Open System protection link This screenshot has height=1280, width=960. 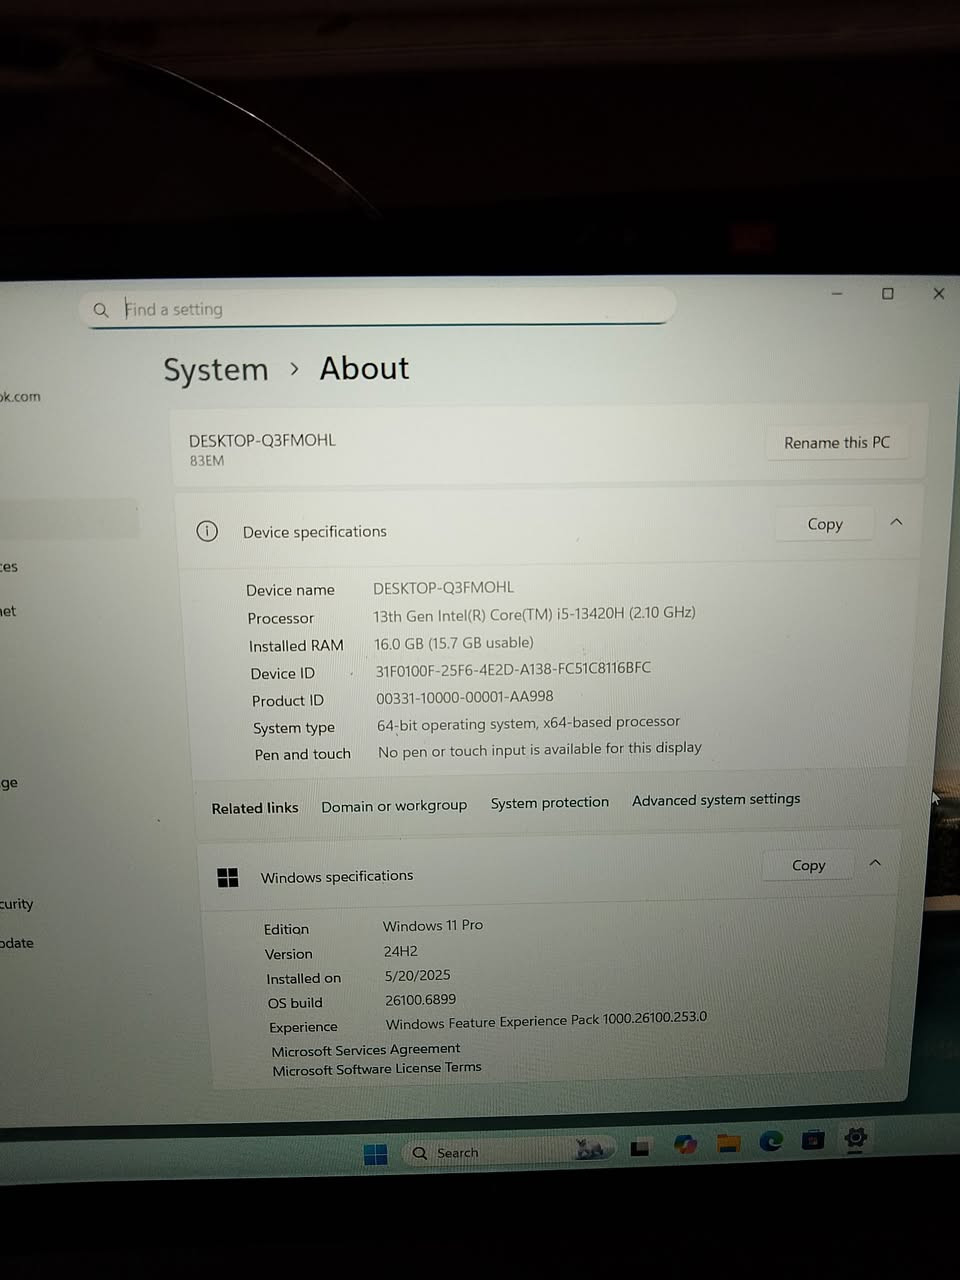549,802
